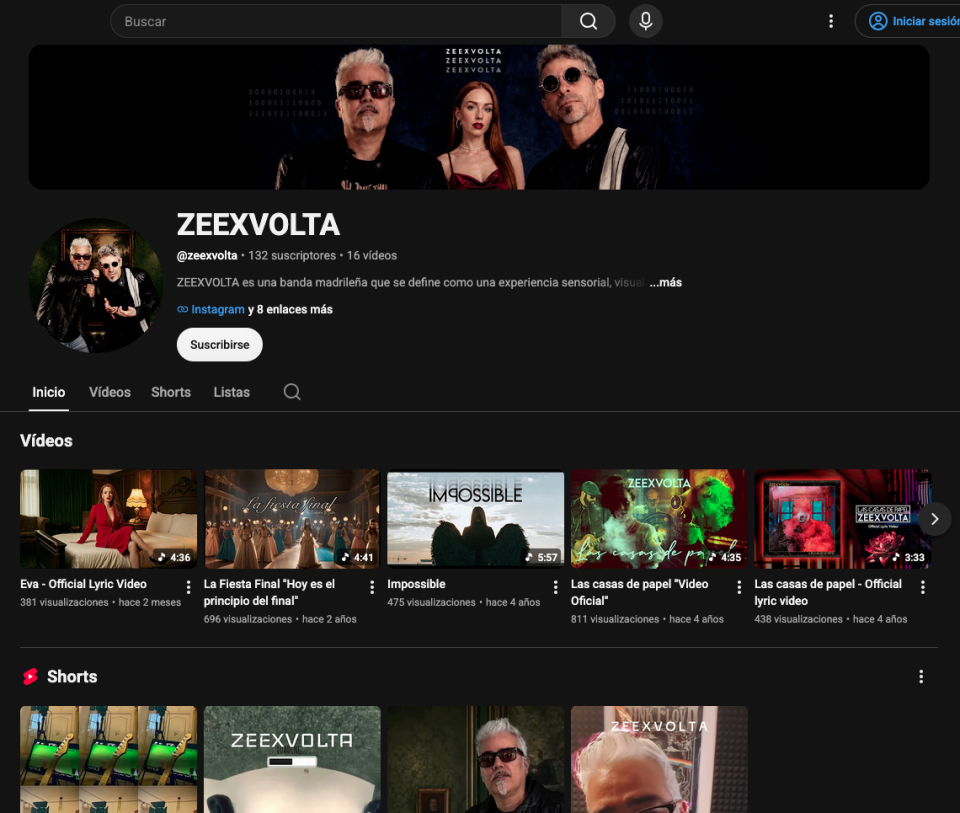Play Las casas de papel lyric video thumbnail
Viewport: 960px width, 813px height.
[x=842, y=519]
